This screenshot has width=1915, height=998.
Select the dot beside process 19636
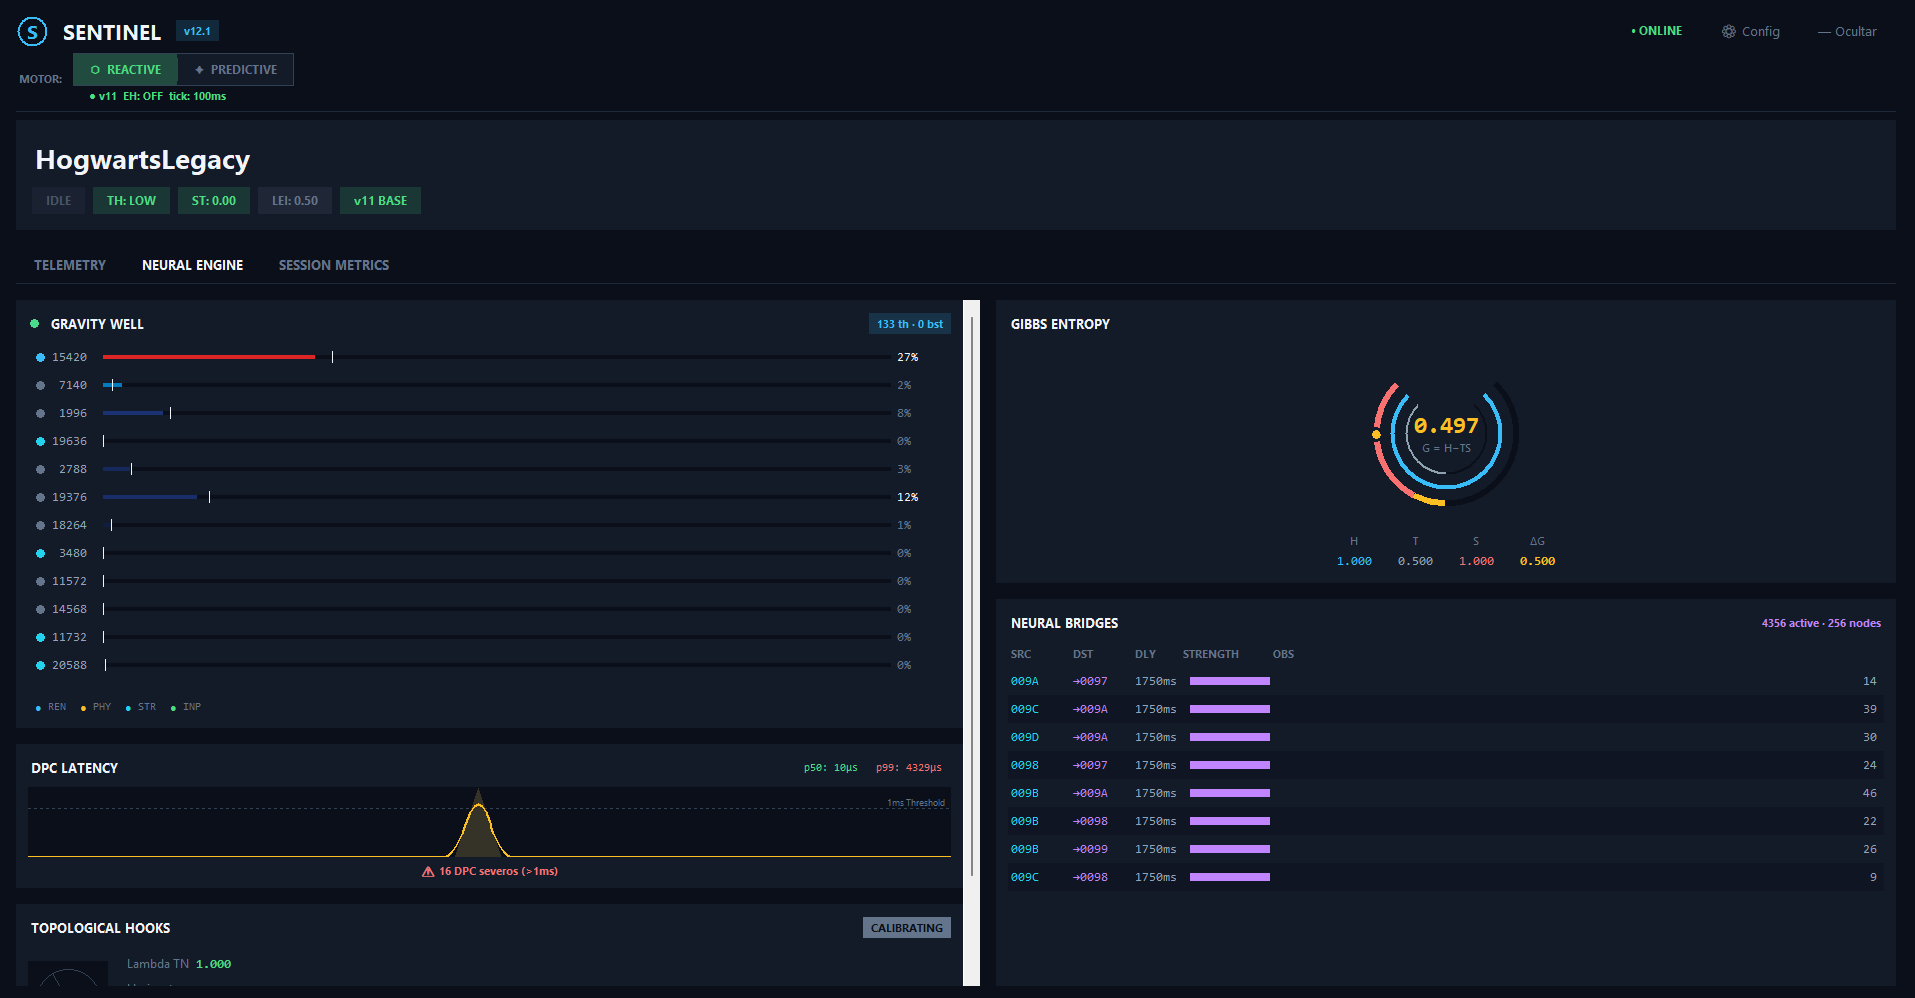tap(41, 441)
